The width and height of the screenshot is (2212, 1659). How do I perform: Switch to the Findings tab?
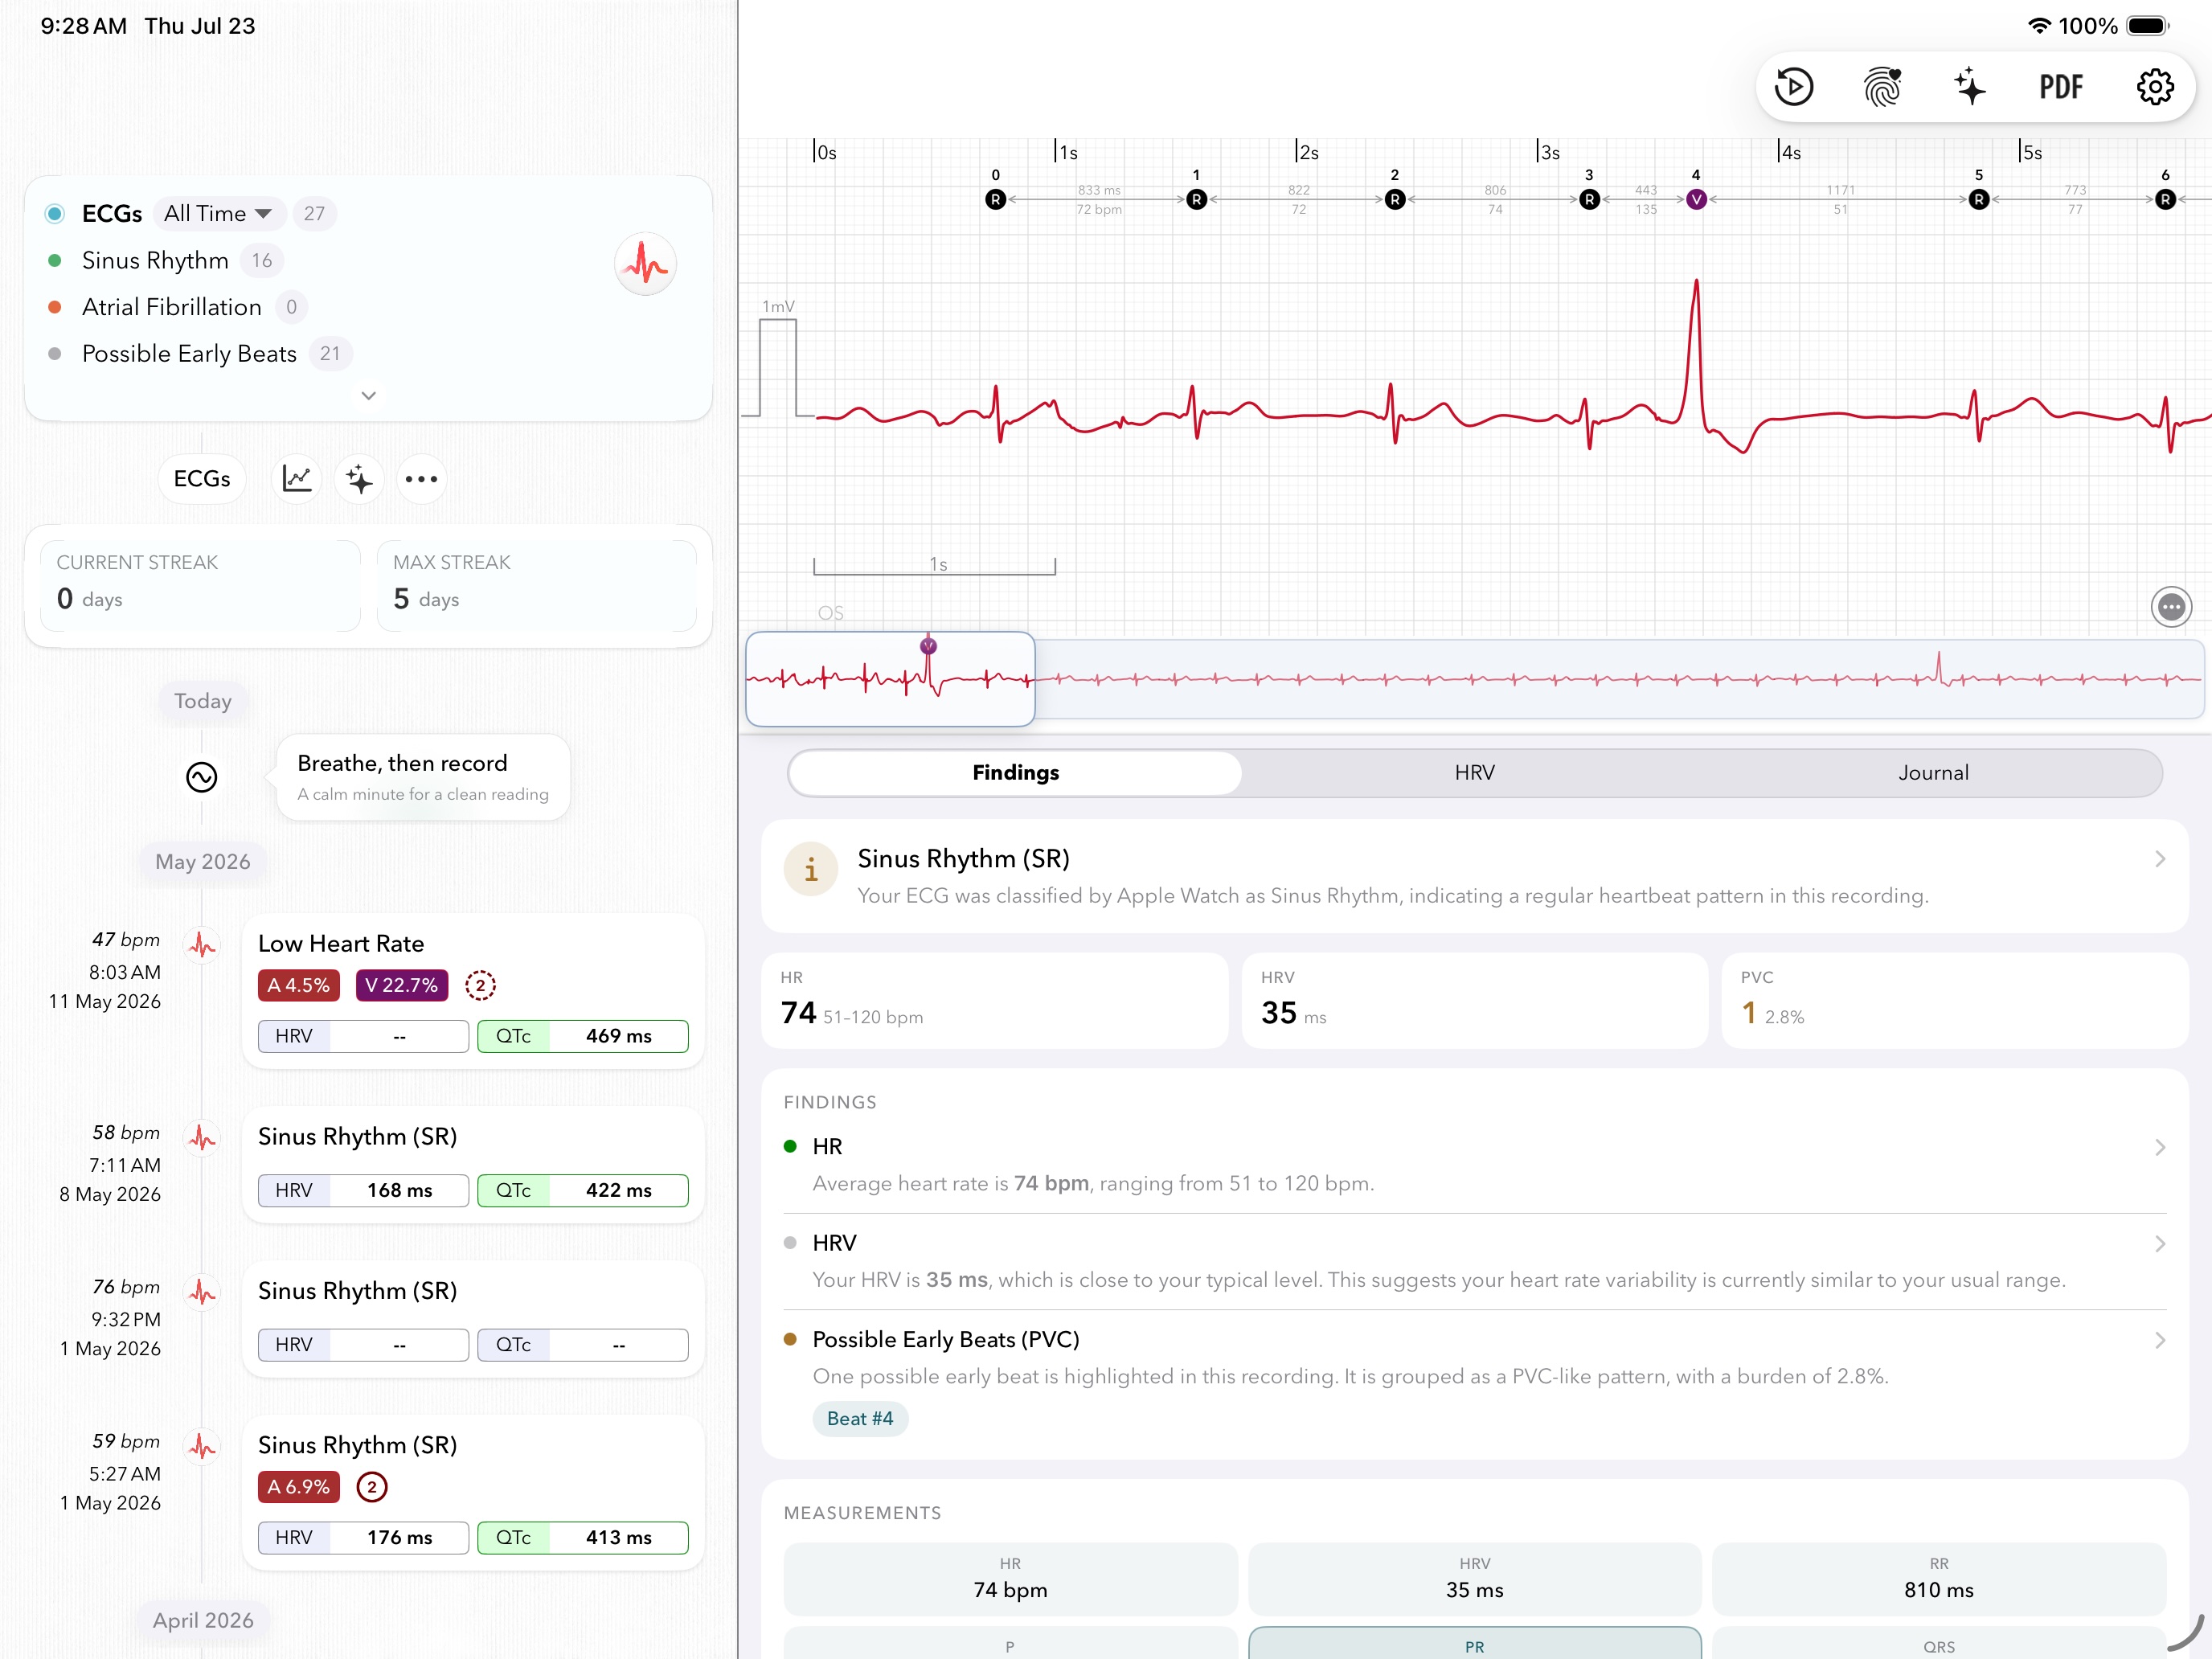tap(1015, 773)
